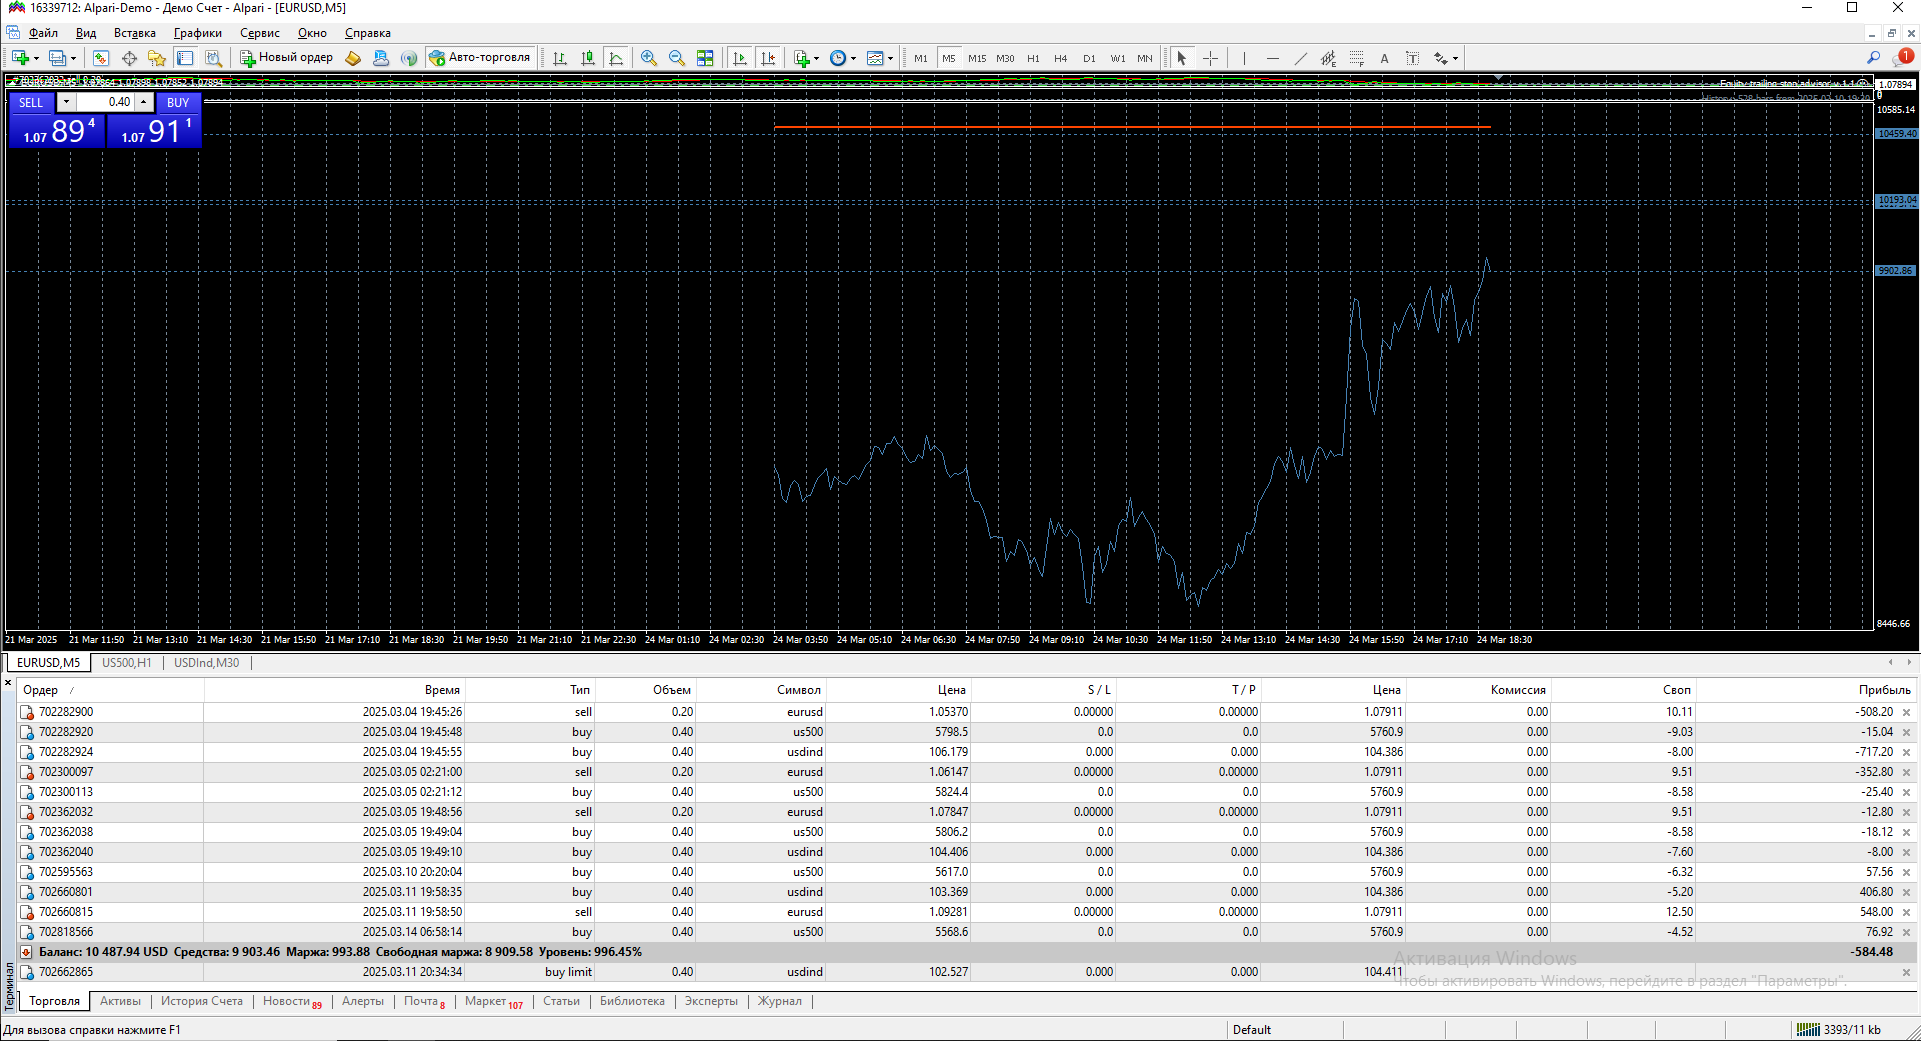The height and width of the screenshot is (1041, 1921).
Task: Open the Data Window crosshair-circle icon
Action: click(x=129, y=58)
